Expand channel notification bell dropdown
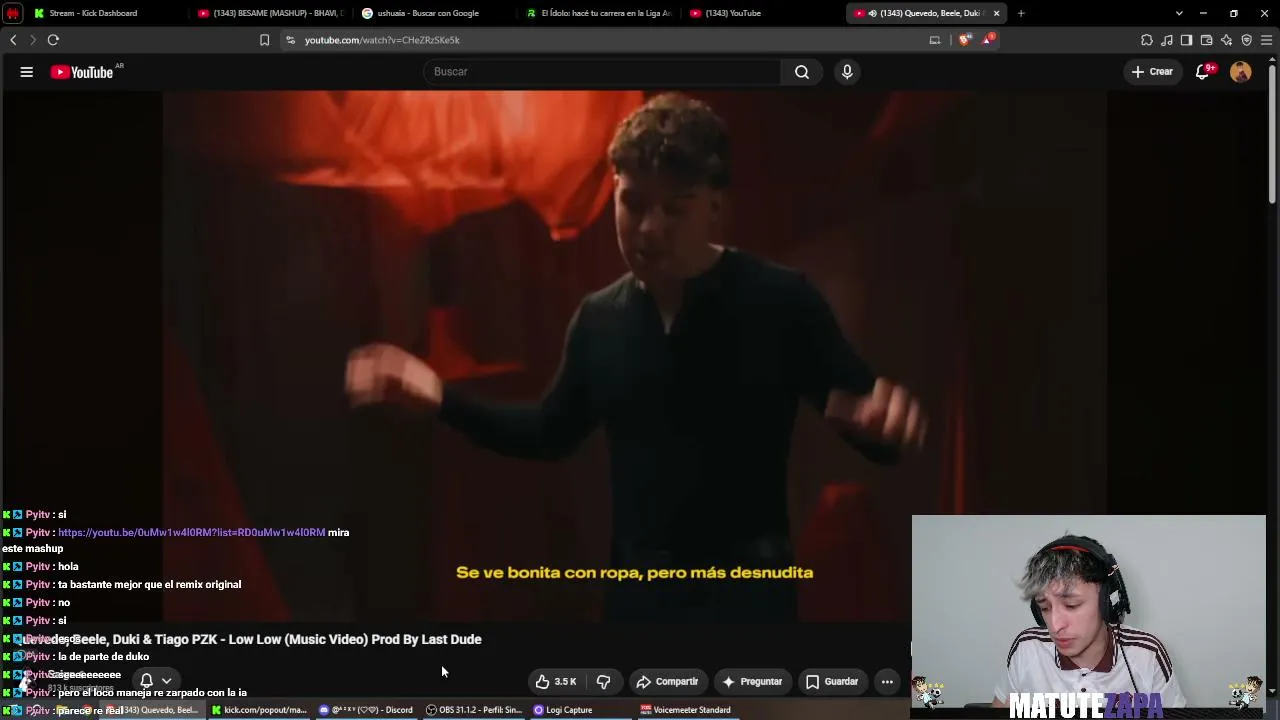Image resolution: width=1280 pixels, height=720 pixels. pyautogui.click(x=166, y=681)
